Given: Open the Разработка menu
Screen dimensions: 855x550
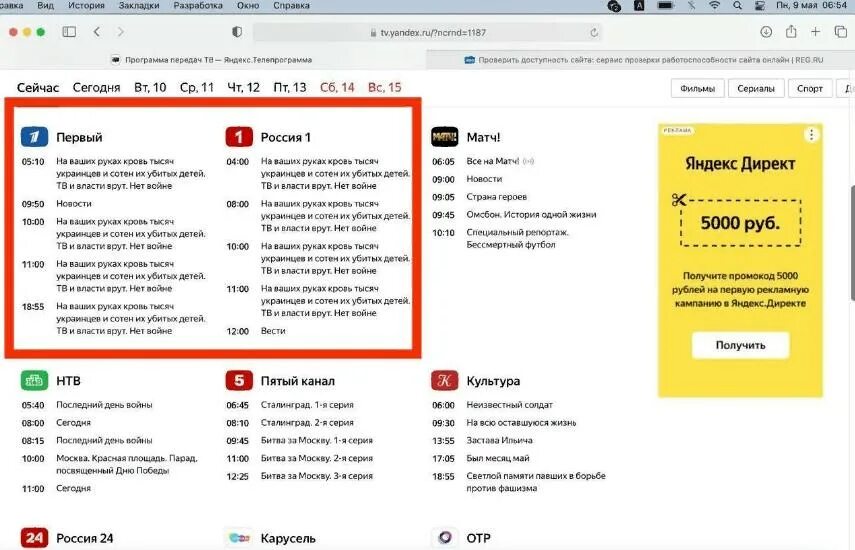Looking at the screenshot, I should tap(198, 5).
